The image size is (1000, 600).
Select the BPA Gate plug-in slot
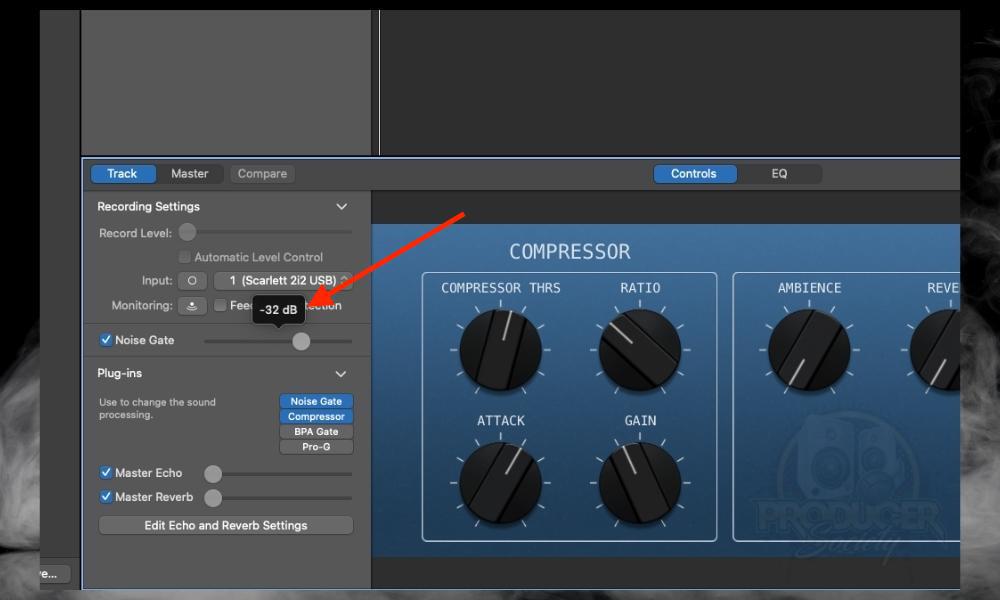[x=316, y=432]
